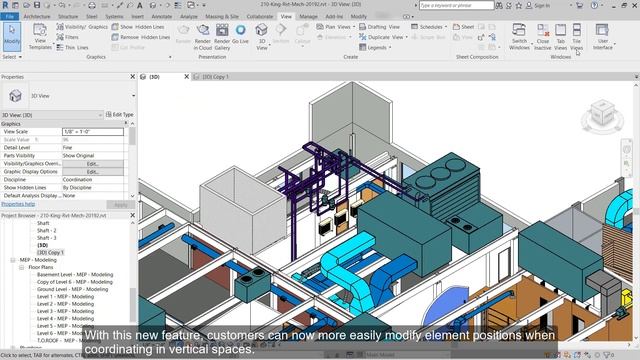The height and width of the screenshot is (360, 640).
Task: Click Show Hidden Lines tool
Action: click(x=138, y=27)
